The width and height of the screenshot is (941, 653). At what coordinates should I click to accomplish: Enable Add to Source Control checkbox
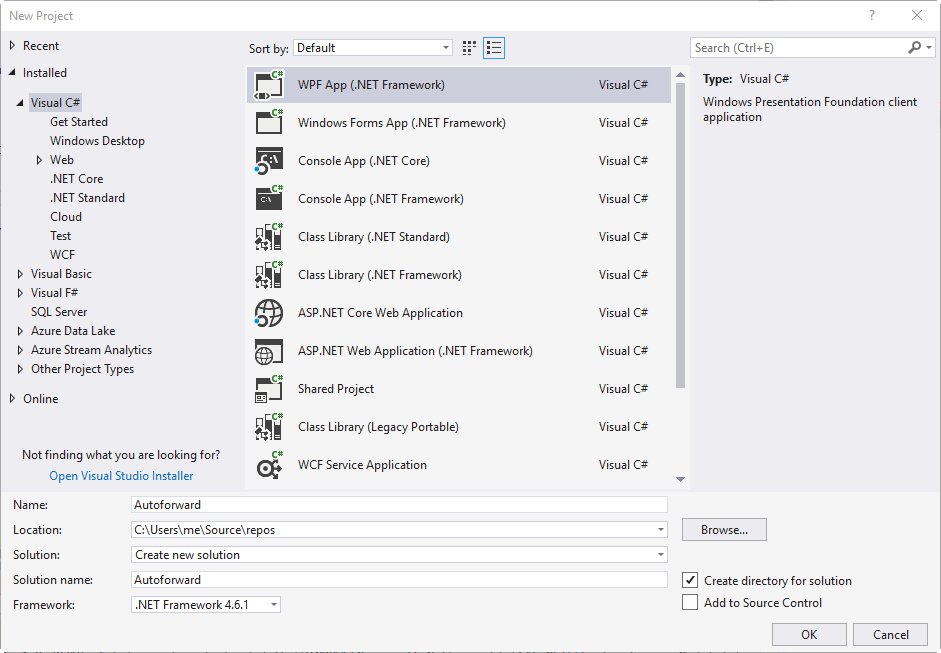(689, 602)
